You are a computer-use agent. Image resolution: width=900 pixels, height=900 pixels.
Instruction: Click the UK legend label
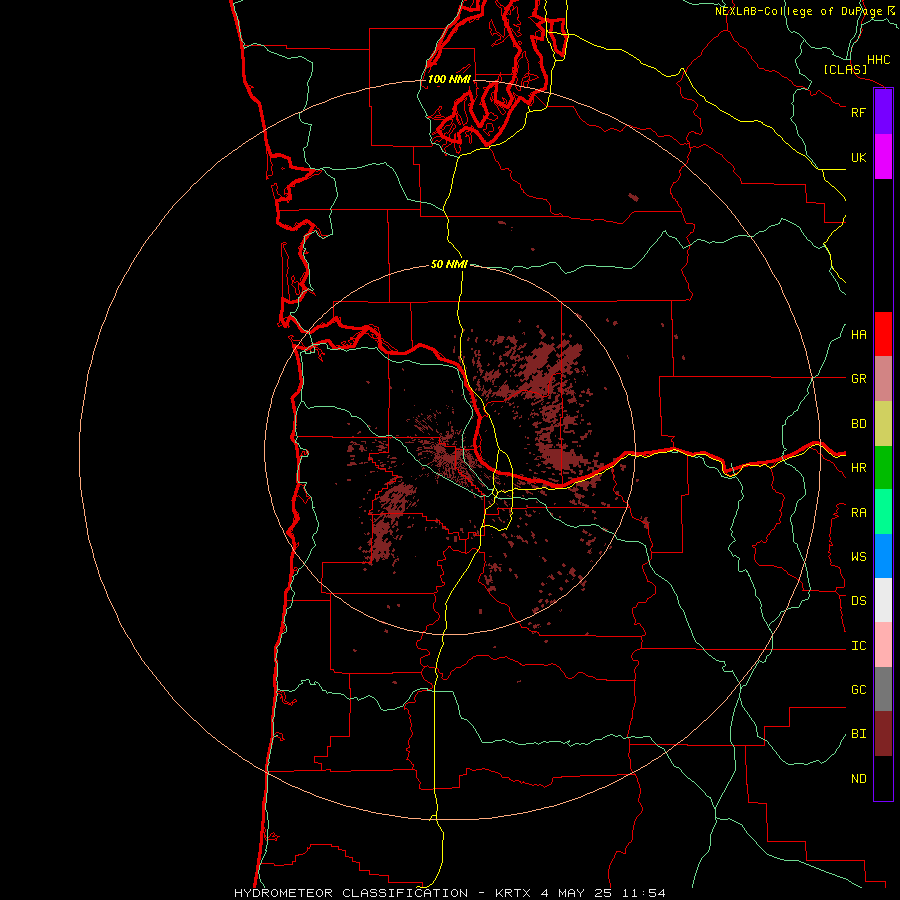(859, 157)
